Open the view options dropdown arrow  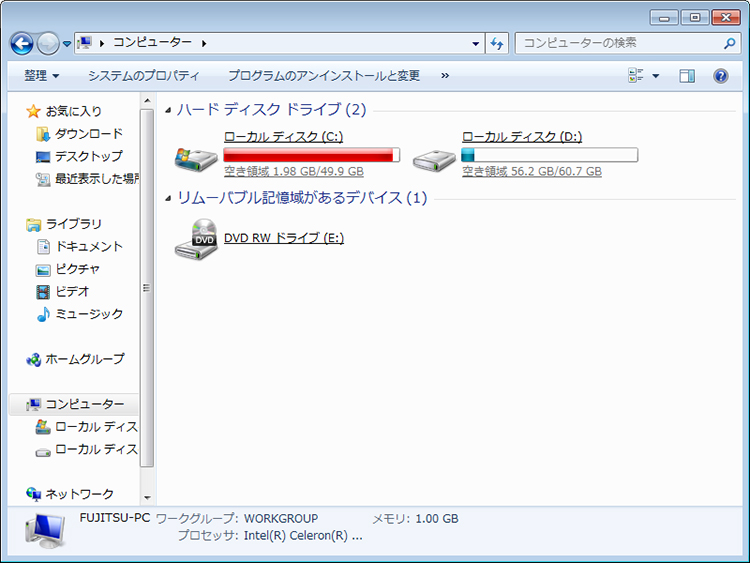656,76
